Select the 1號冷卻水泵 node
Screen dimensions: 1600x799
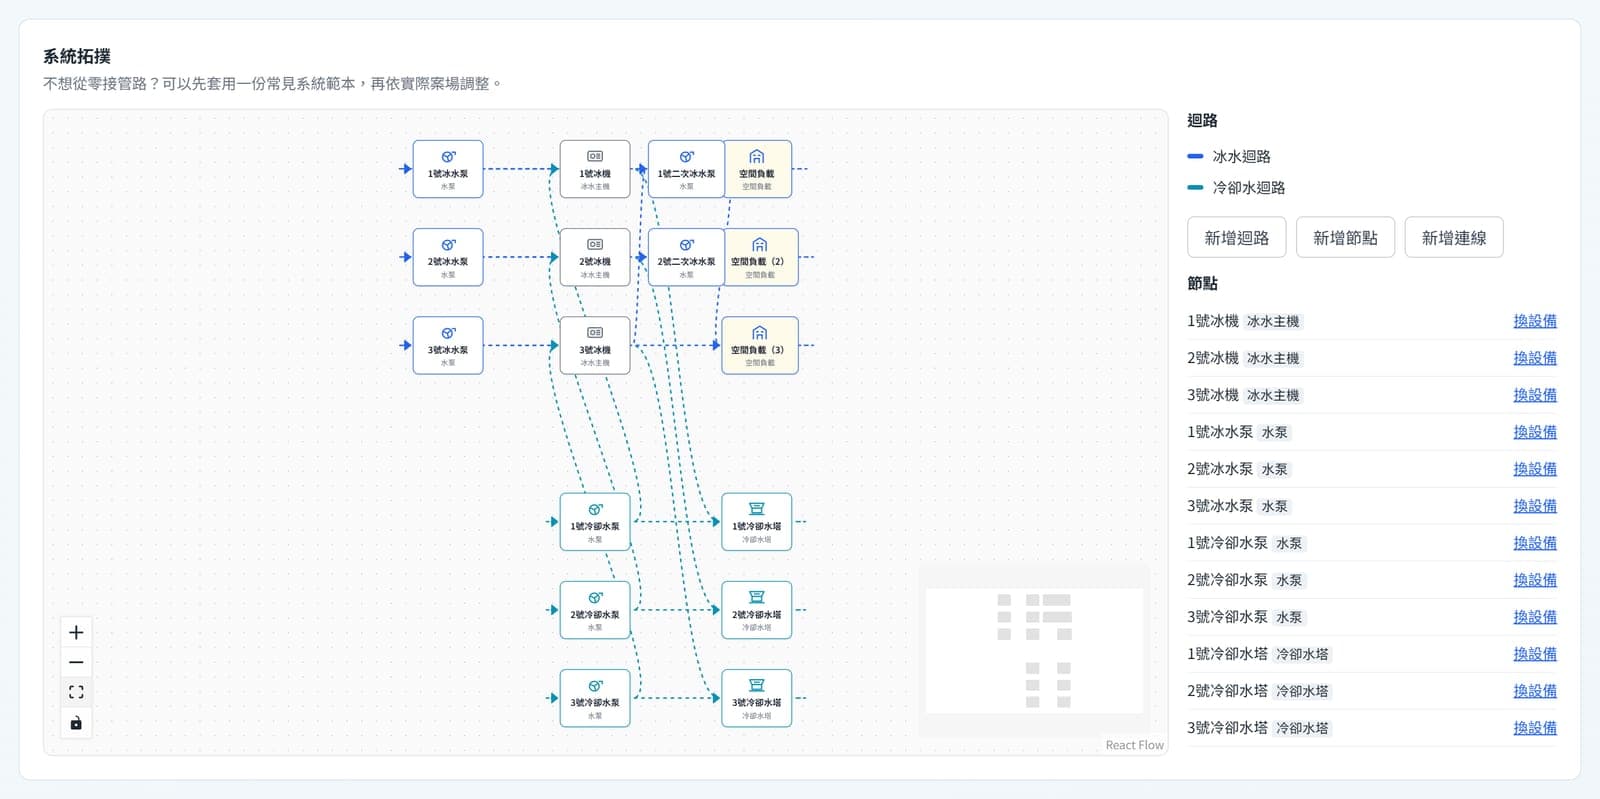click(x=595, y=521)
